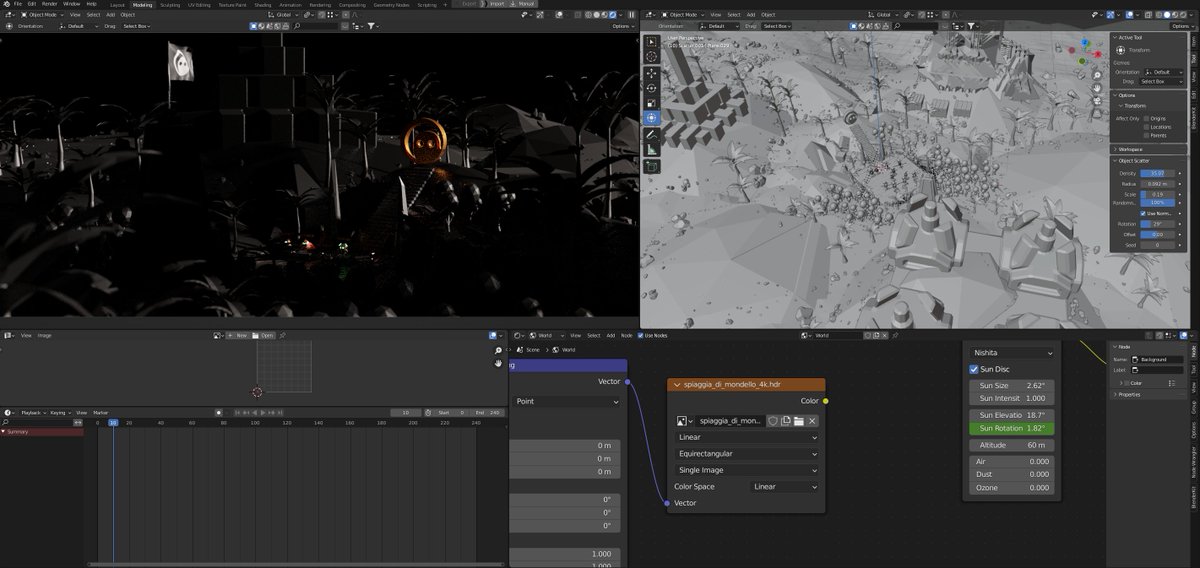Open image file with the folder icon in HDR node

(x=799, y=421)
